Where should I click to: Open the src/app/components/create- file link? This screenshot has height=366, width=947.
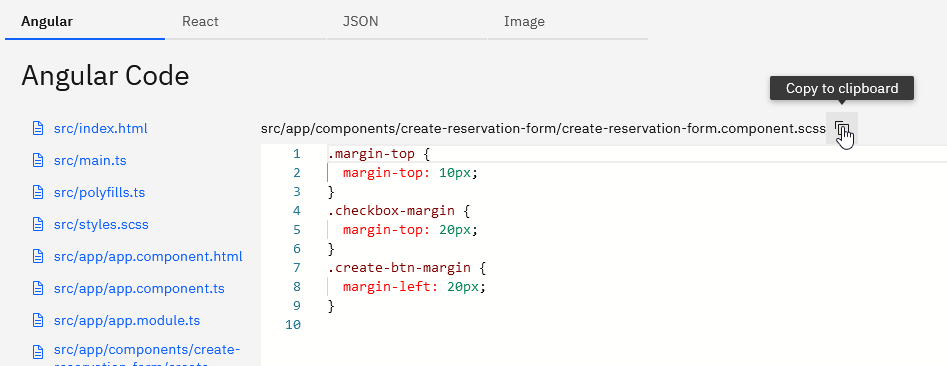tap(147, 355)
